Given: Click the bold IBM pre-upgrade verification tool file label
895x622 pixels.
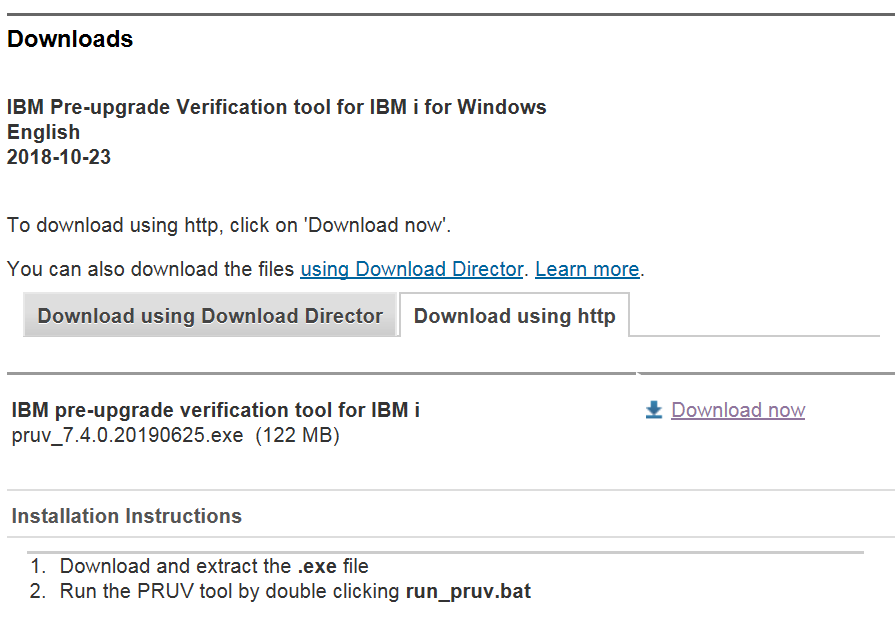Looking at the screenshot, I should (215, 410).
